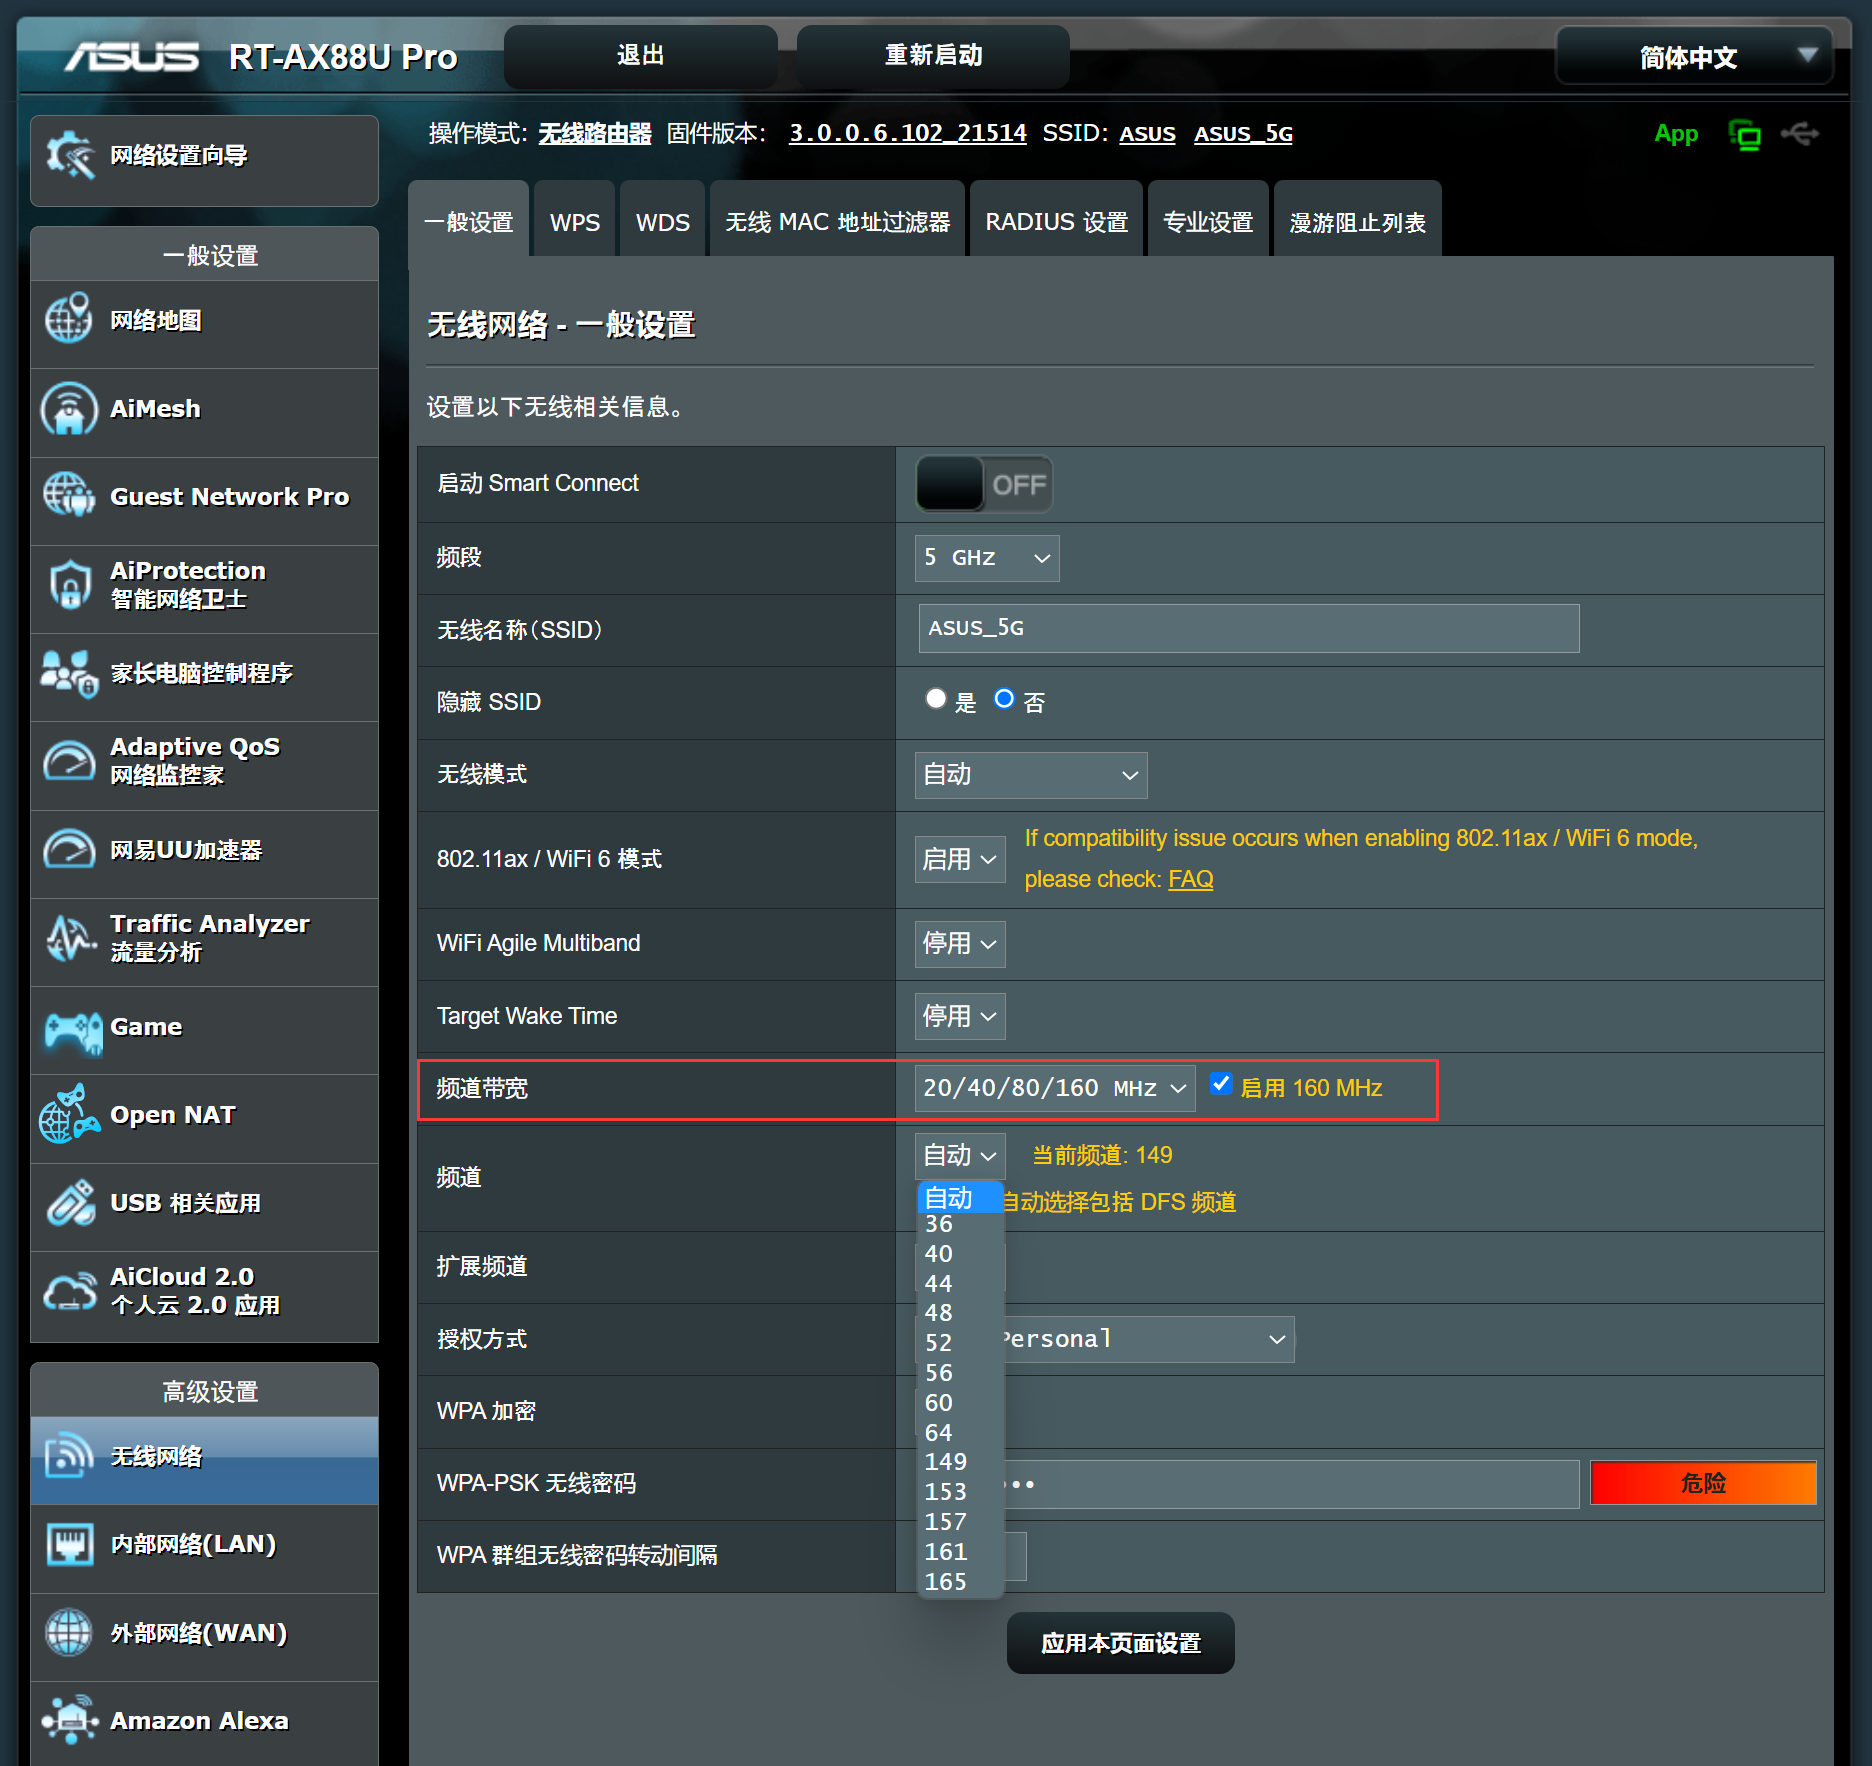Screen dimensions: 1872x1766
Task: Click the ASUS logo
Action: [132, 57]
